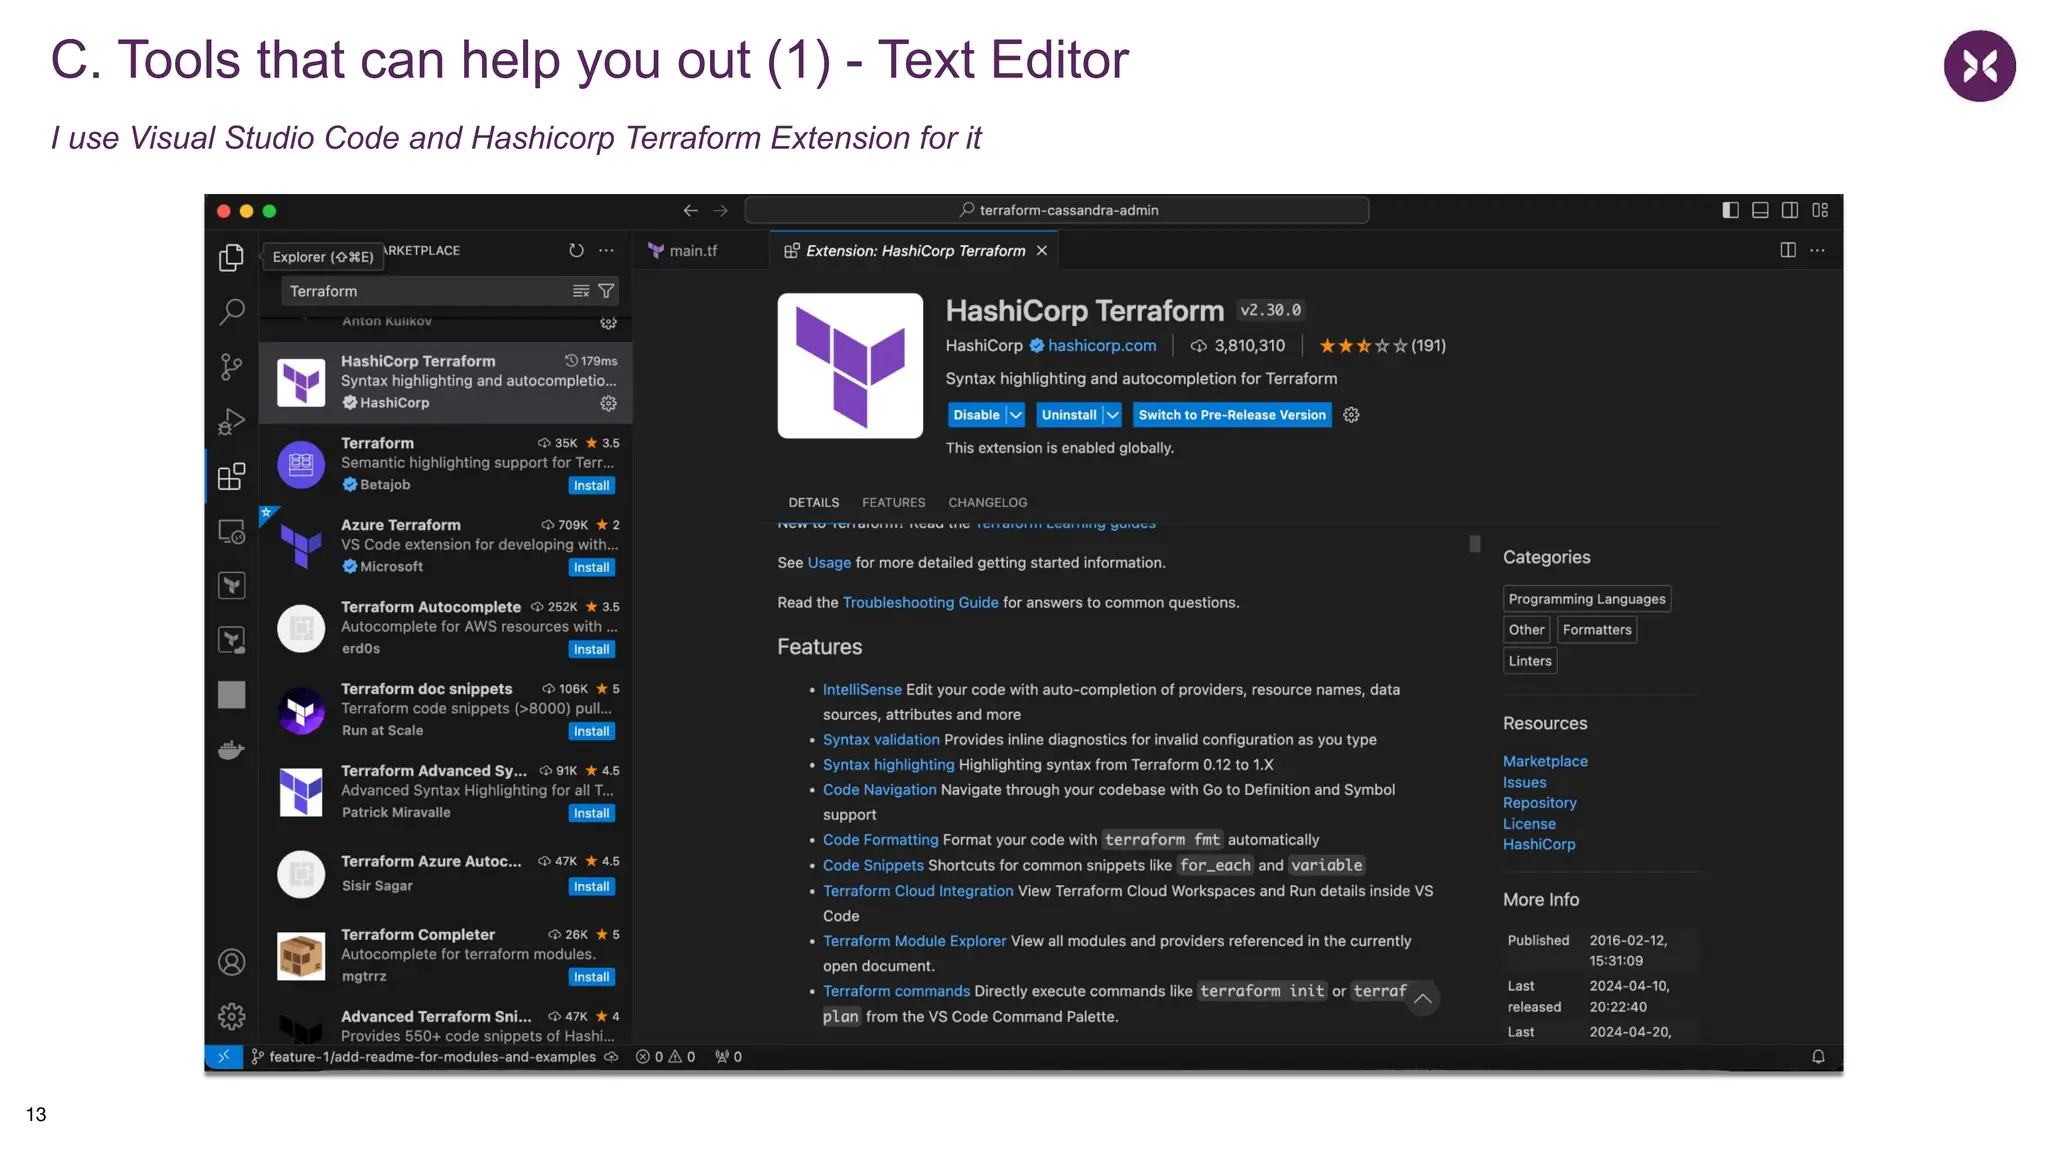Screen dimensions: 2048x1152
Task: Open HashiCorp Terraform activity bar icon
Action: (231, 586)
